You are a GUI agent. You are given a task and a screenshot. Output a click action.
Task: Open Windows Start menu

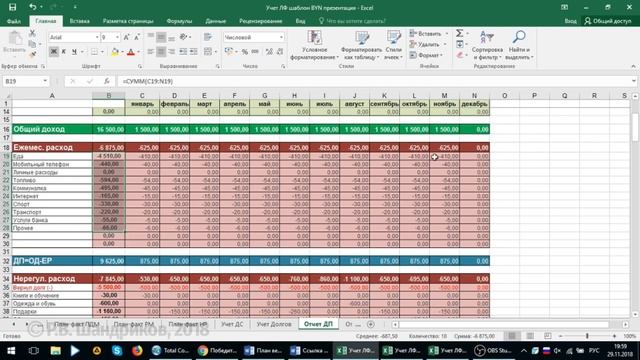click(11, 350)
